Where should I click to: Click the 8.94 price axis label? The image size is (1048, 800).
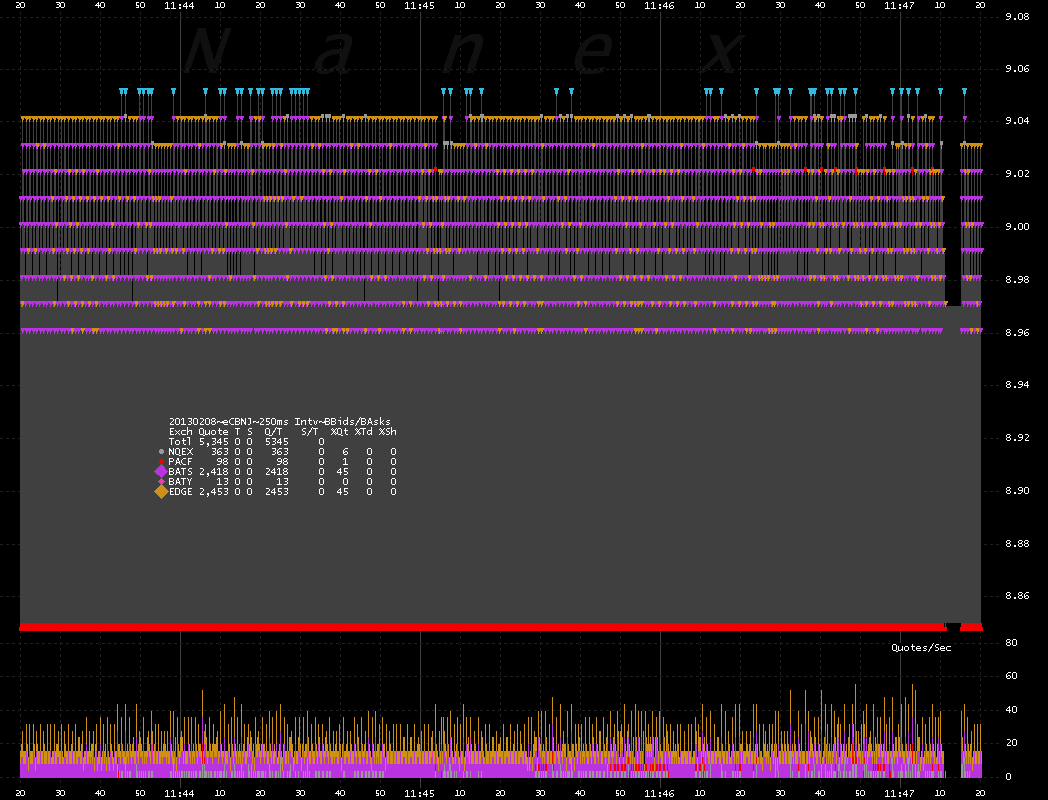coord(1017,384)
